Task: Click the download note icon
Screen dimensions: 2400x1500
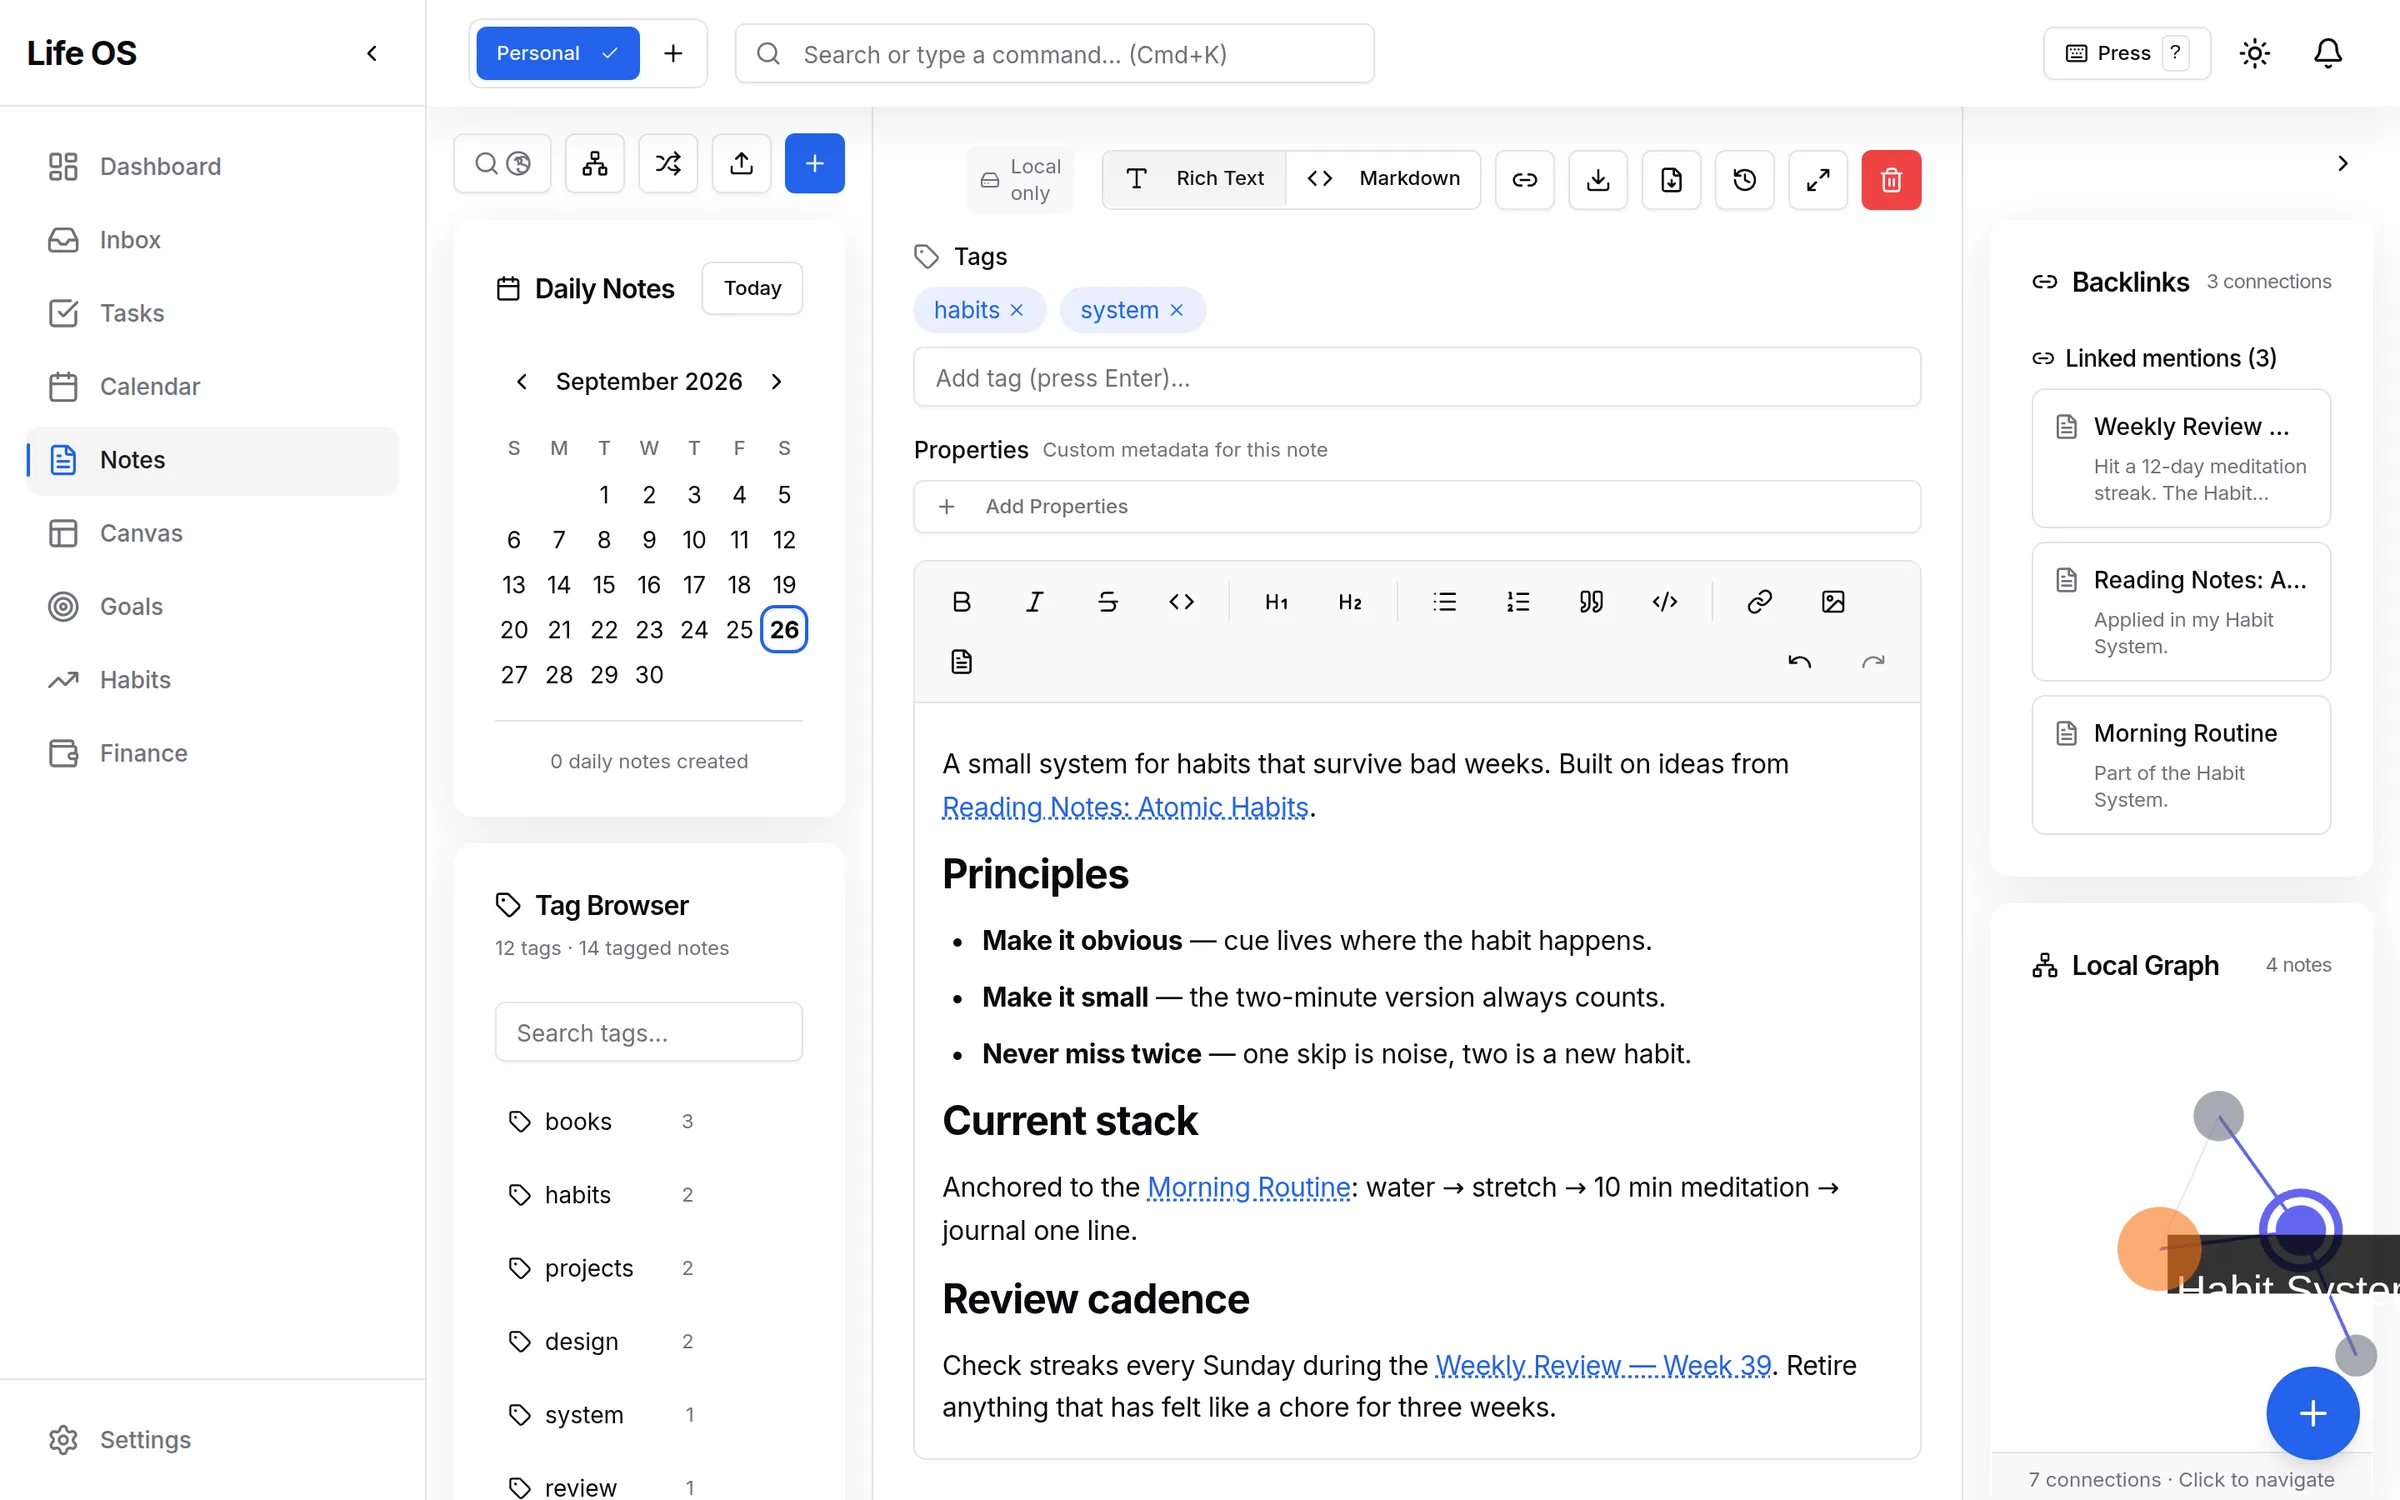Action: pyautogui.click(x=1598, y=179)
